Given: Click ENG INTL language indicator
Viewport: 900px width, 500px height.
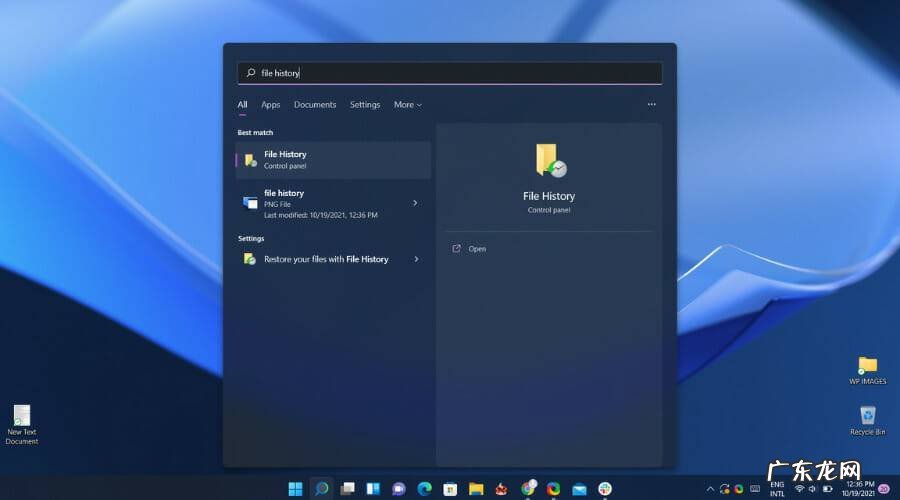Looking at the screenshot, I should tap(777, 489).
